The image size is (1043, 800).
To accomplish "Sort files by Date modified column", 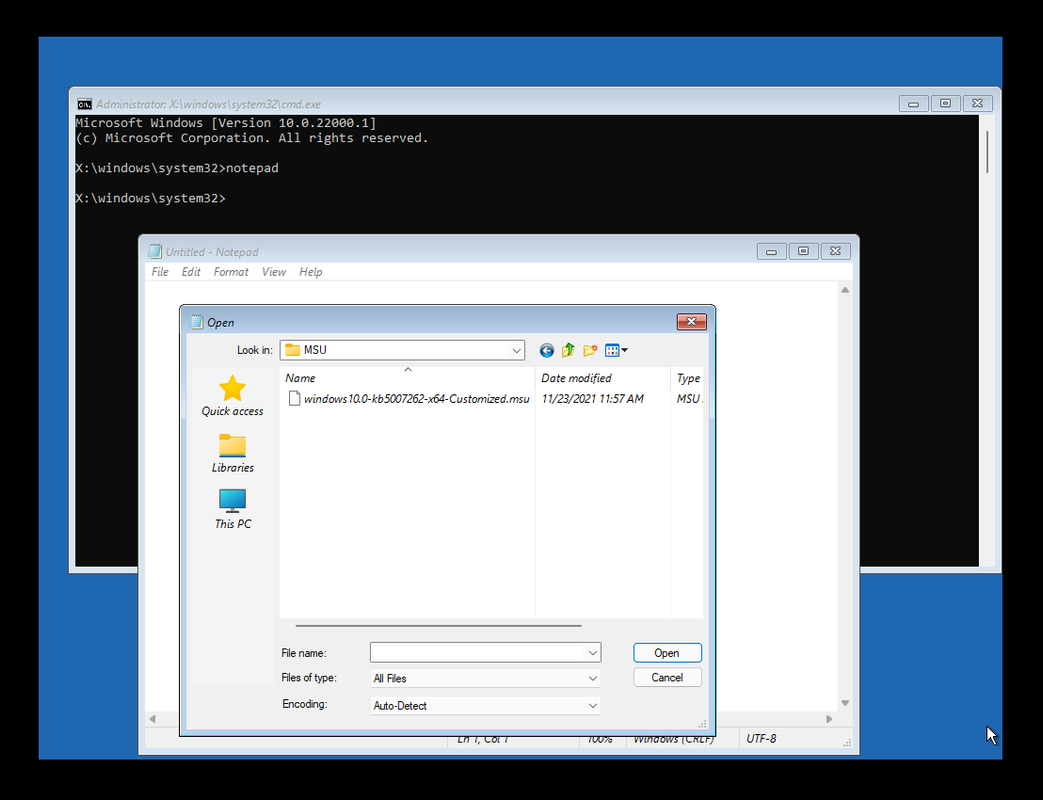I will (x=603, y=378).
